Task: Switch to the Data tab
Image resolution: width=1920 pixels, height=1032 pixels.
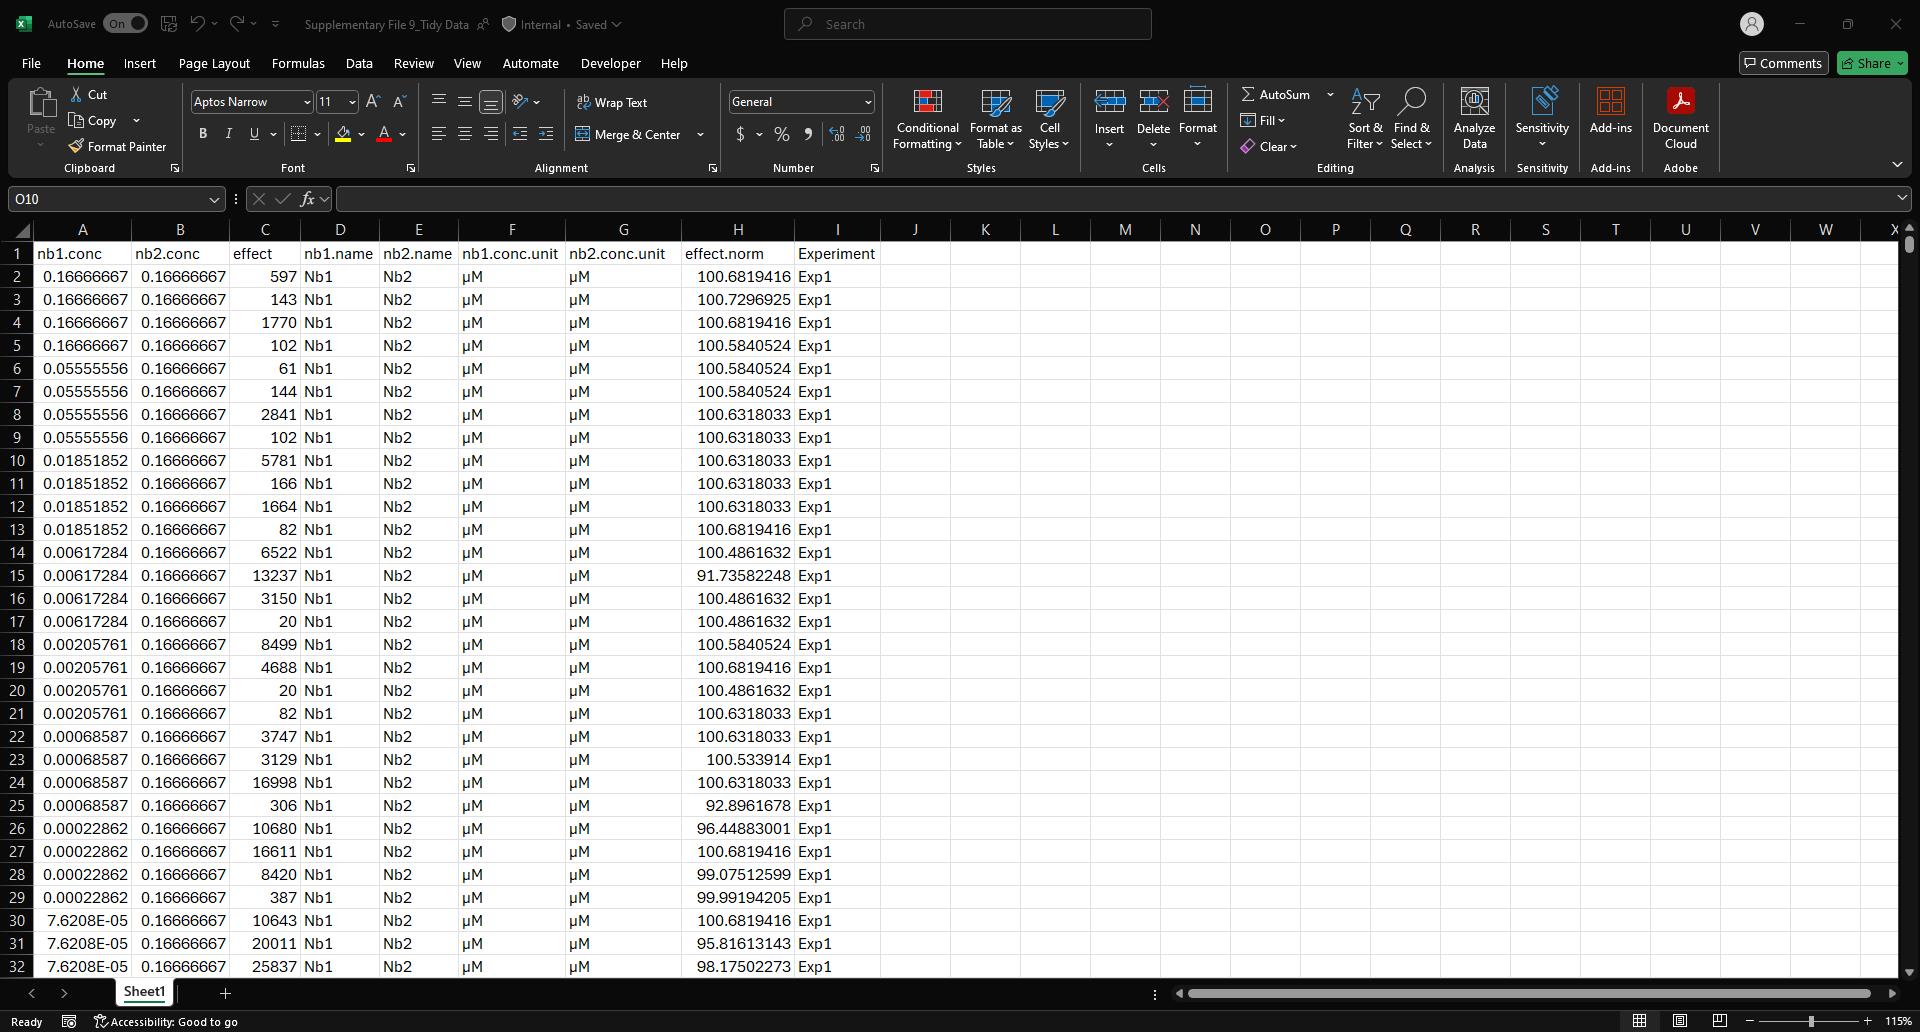Action: (x=359, y=63)
